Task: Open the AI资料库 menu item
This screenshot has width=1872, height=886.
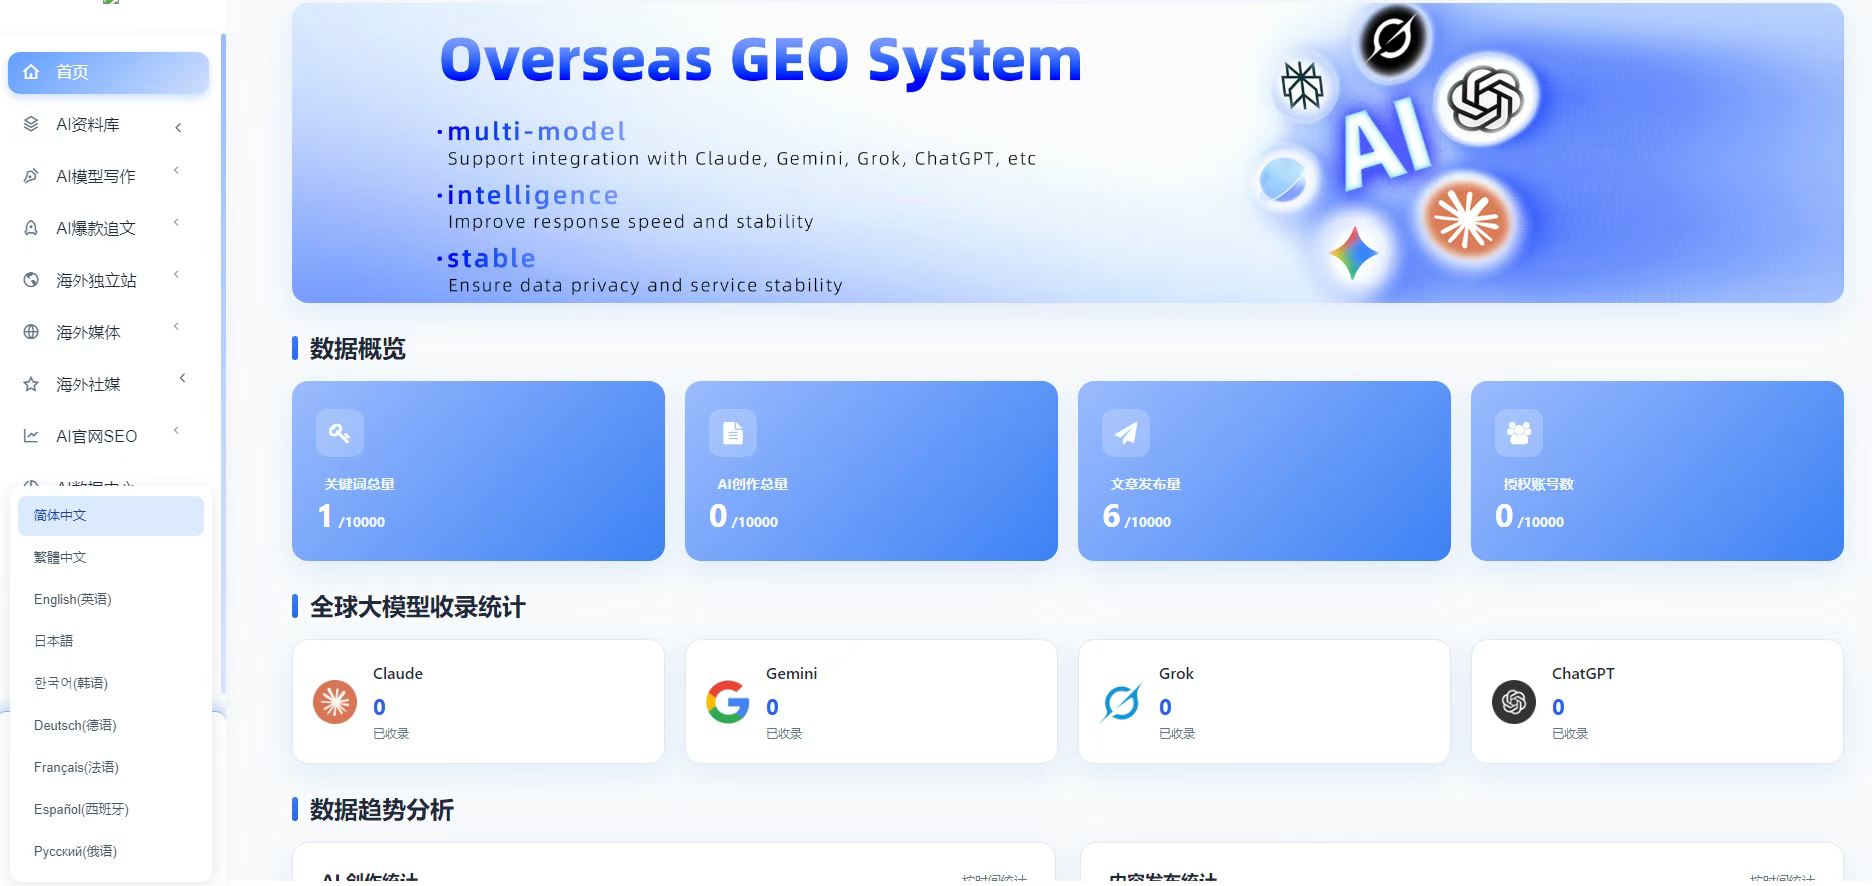Action: (x=108, y=124)
